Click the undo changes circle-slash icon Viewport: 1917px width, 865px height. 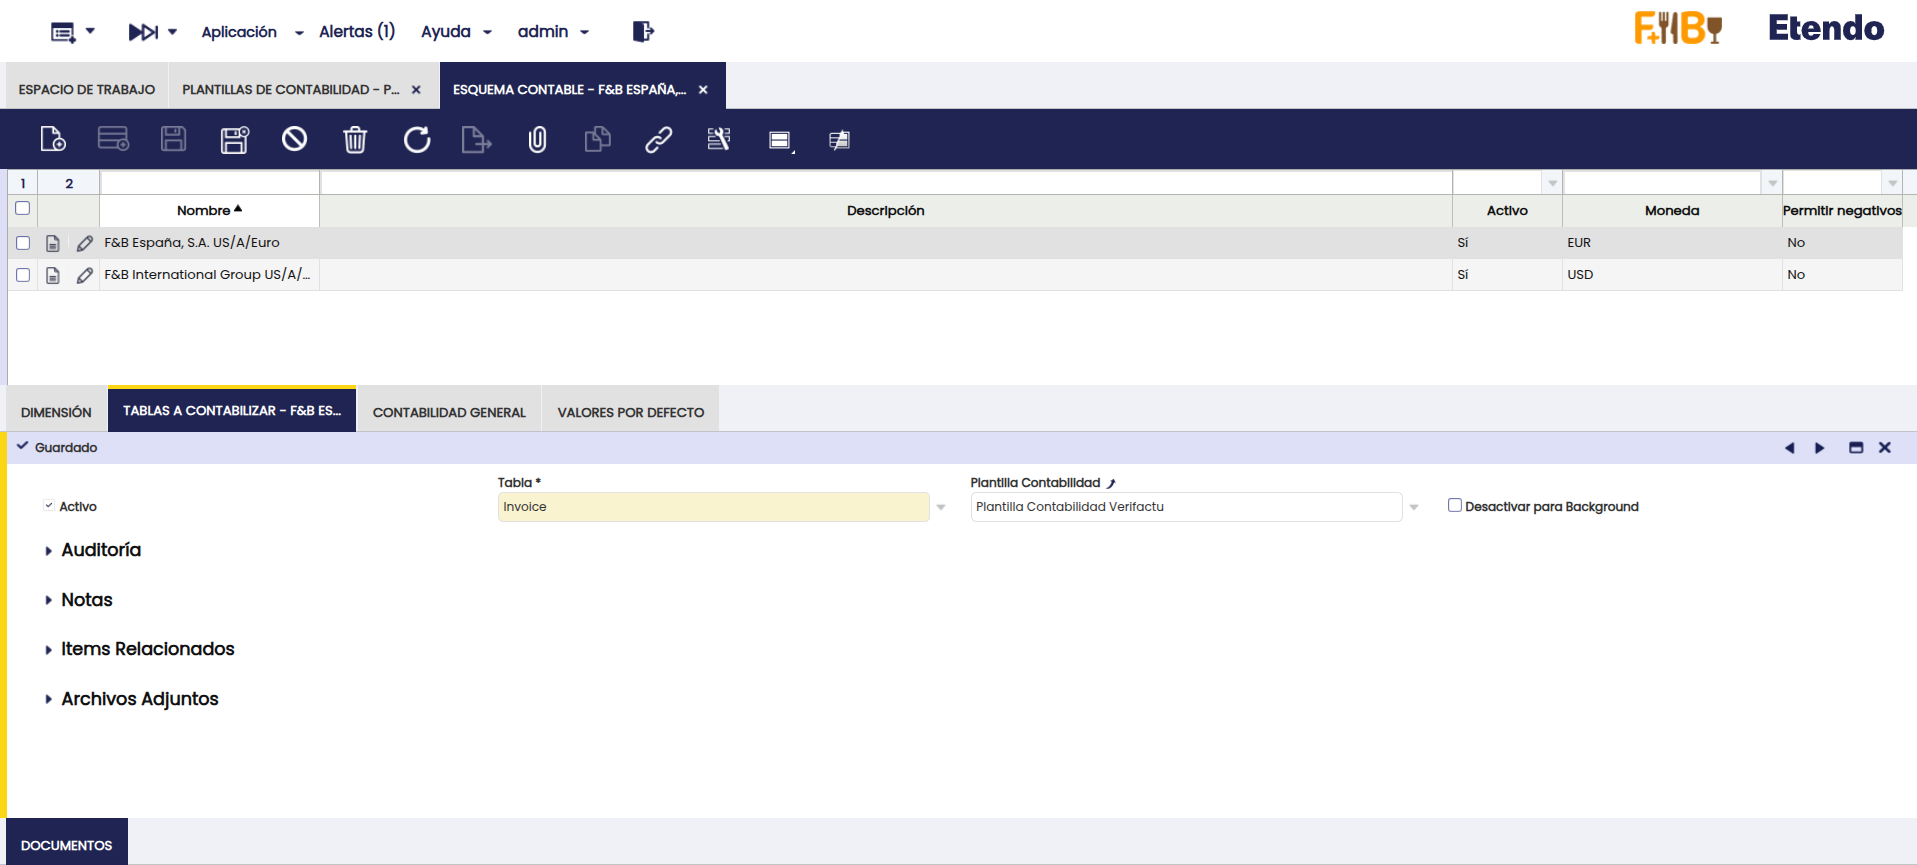point(294,139)
